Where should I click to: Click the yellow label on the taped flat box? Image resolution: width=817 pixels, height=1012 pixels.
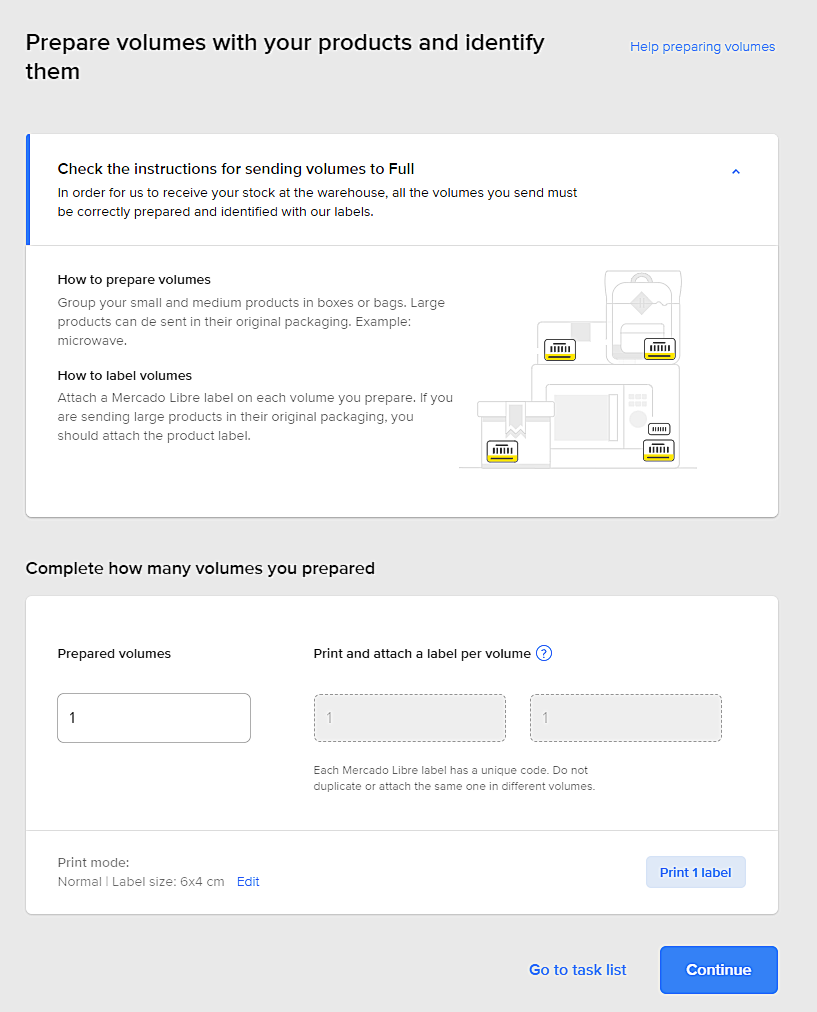click(x=559, y=350)
